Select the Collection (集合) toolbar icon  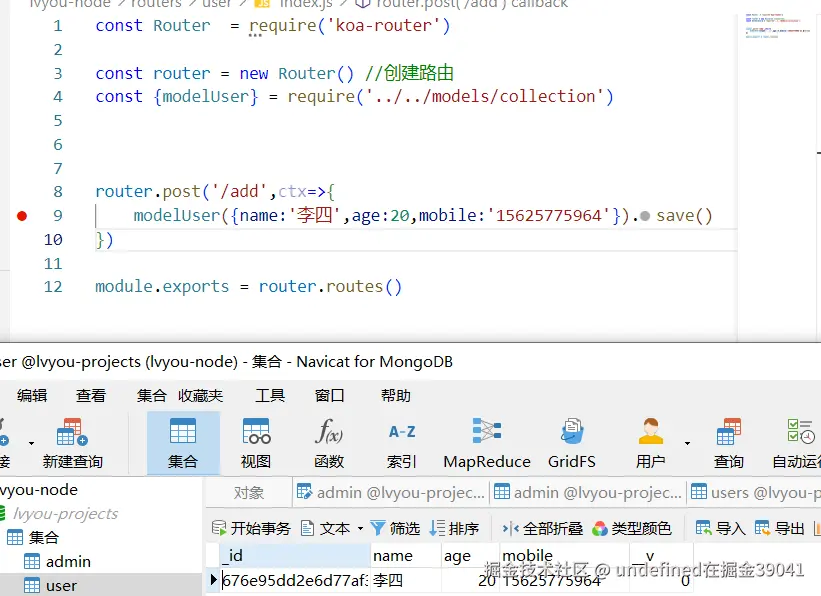pyautogui.click(x=183, y=444)
